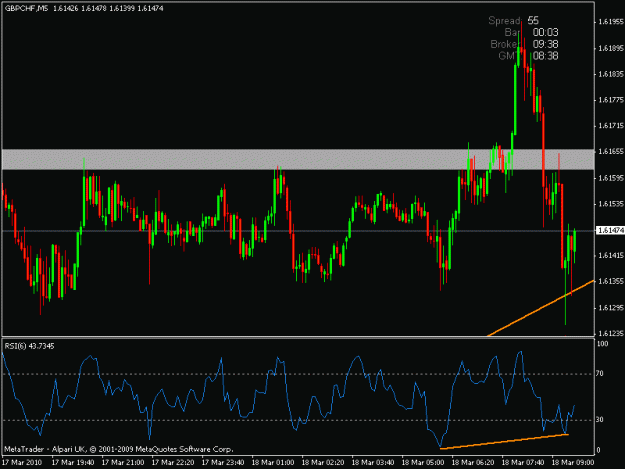Click the 17 Mar 22:20 time label
This screenshot has width=625, height=469.
pyautogui.click(x=173, y=463)
